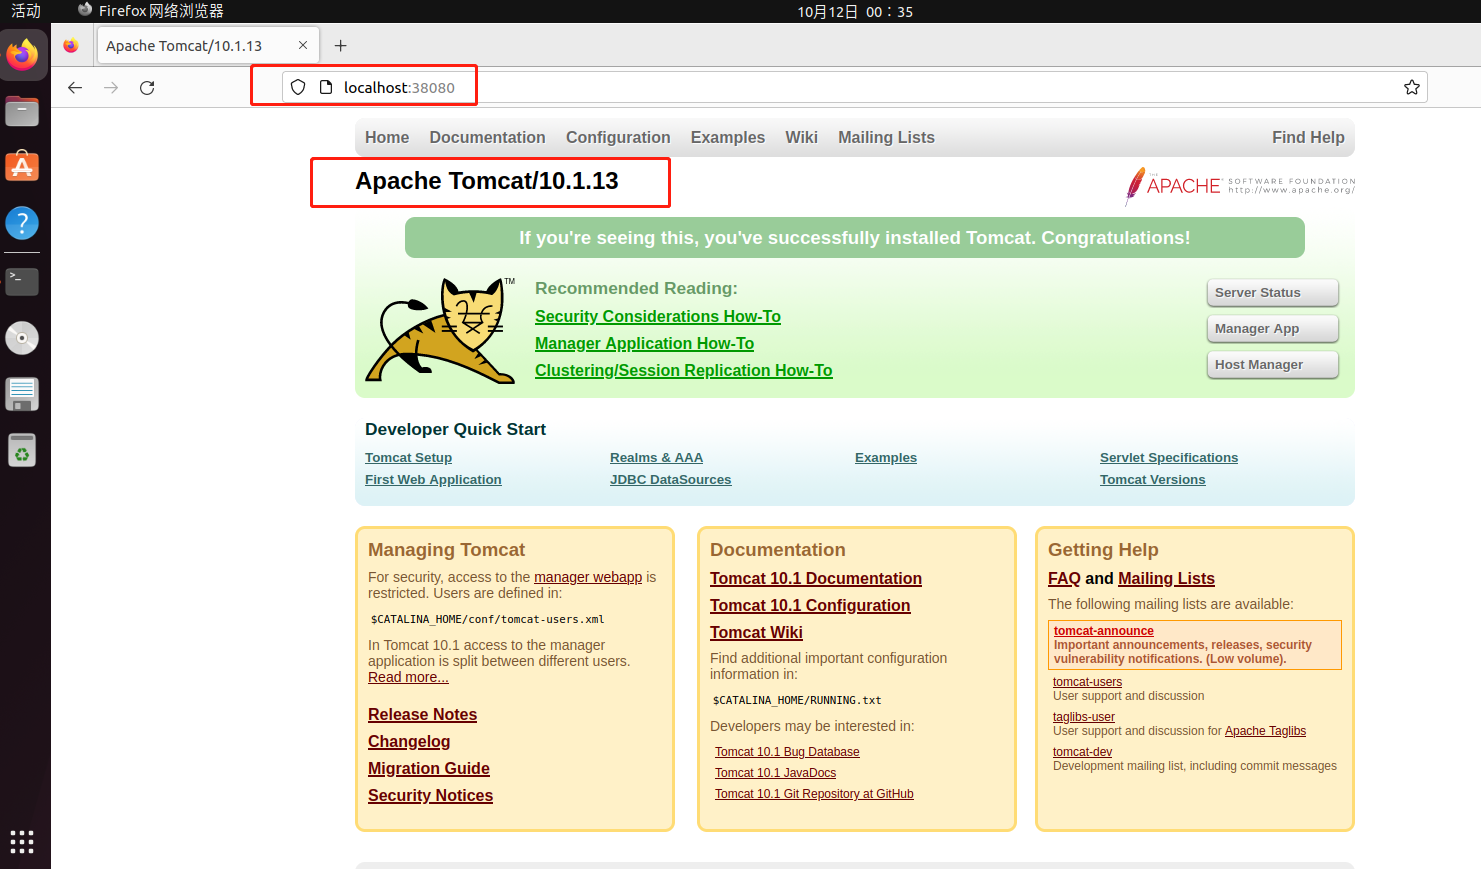Open the Help app from the dock
Screen dimensions: 1481x869
coord(22,222)
